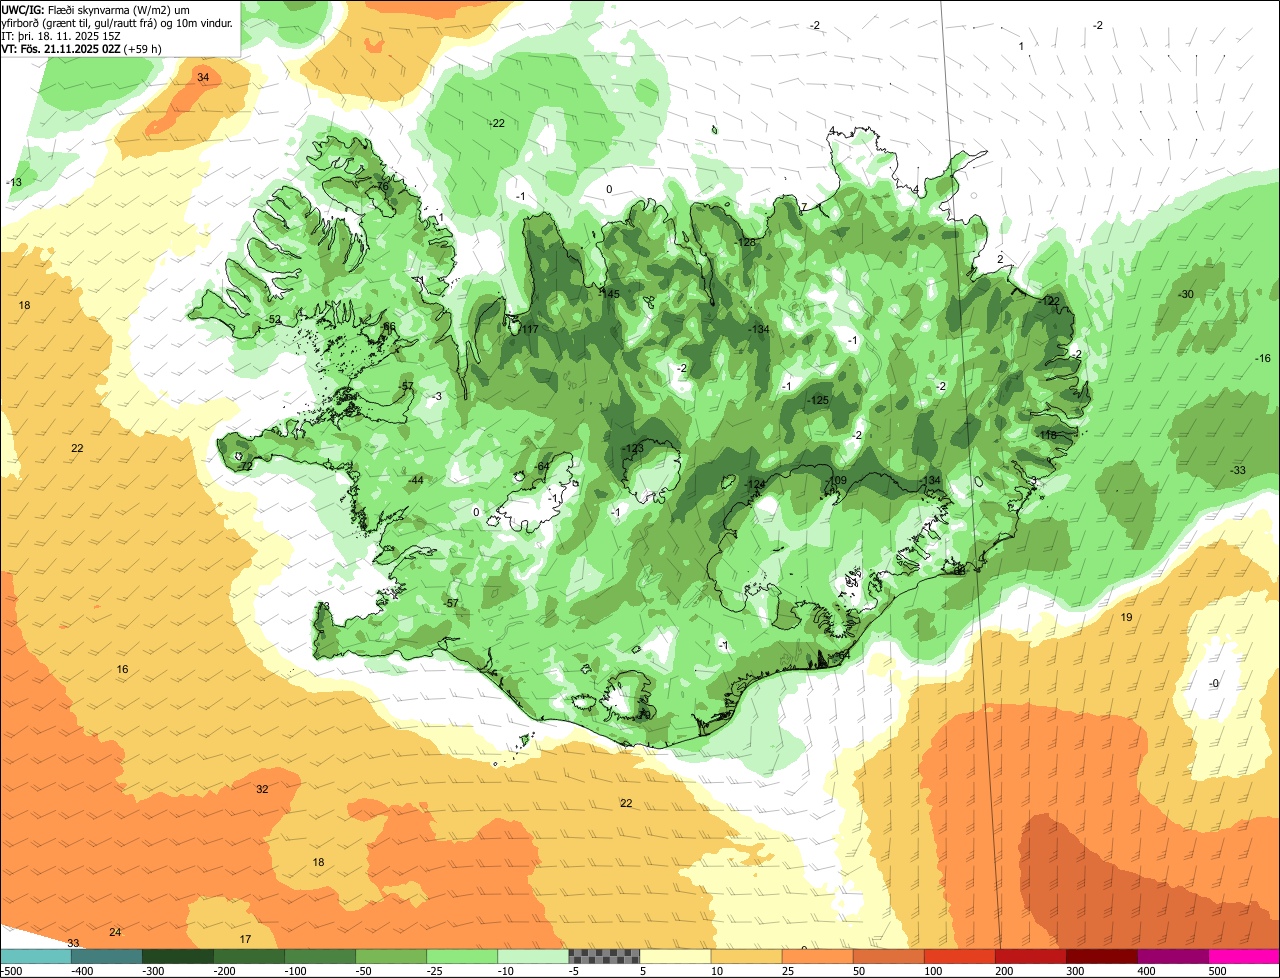Click the teal -400 to -300 legend swatch
The image size is (1280, 978).
[x=106, y=956]
